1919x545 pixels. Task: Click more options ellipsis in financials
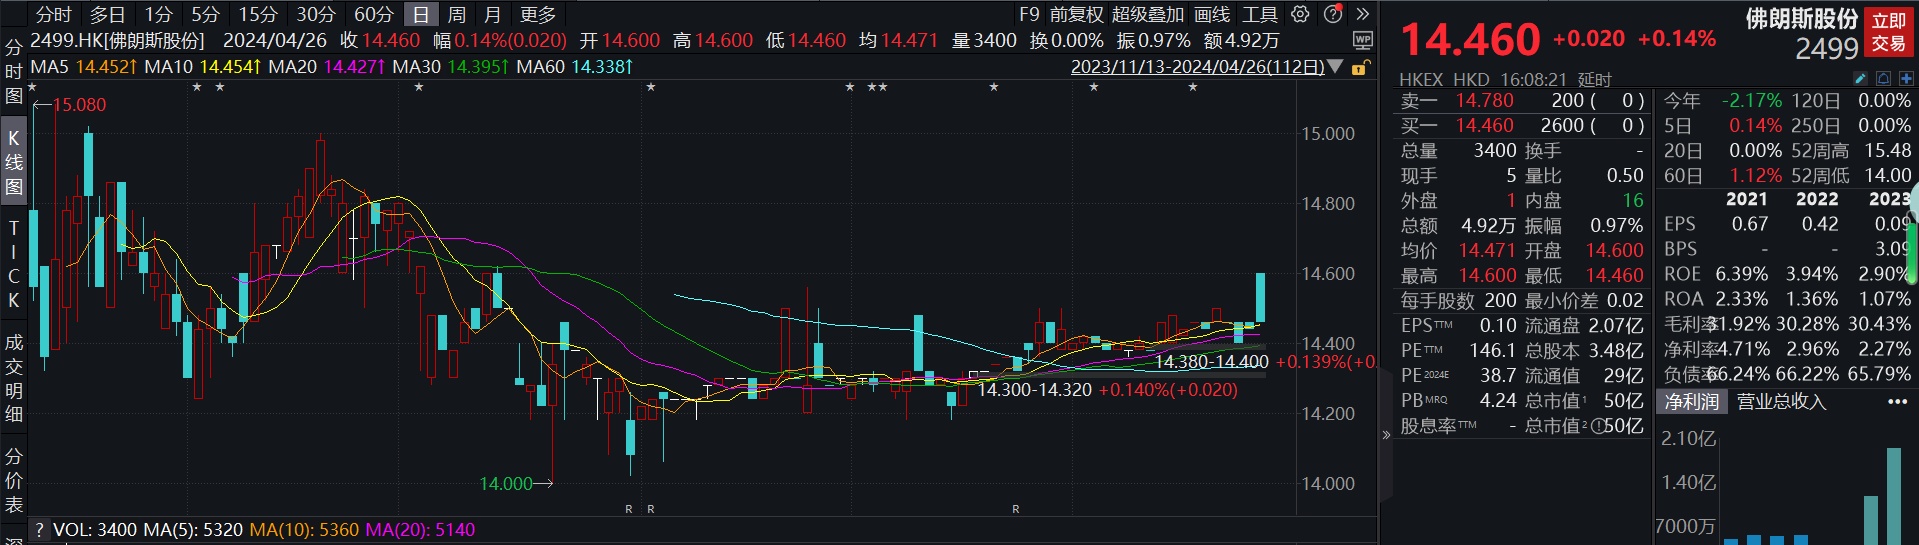1897,401
